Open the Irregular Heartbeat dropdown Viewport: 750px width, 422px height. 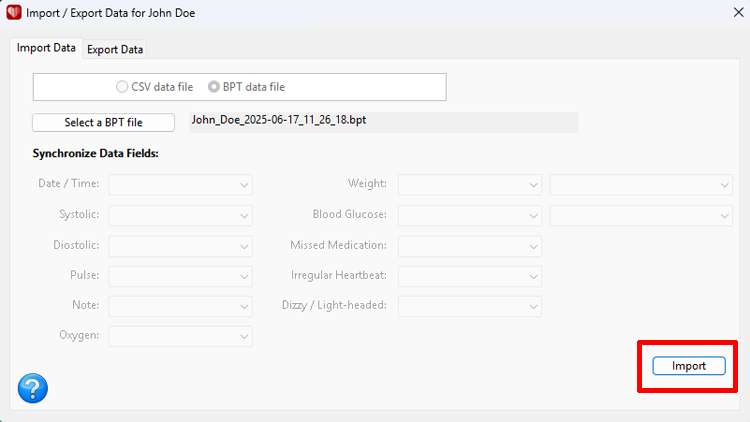click(x=470, y=276)
